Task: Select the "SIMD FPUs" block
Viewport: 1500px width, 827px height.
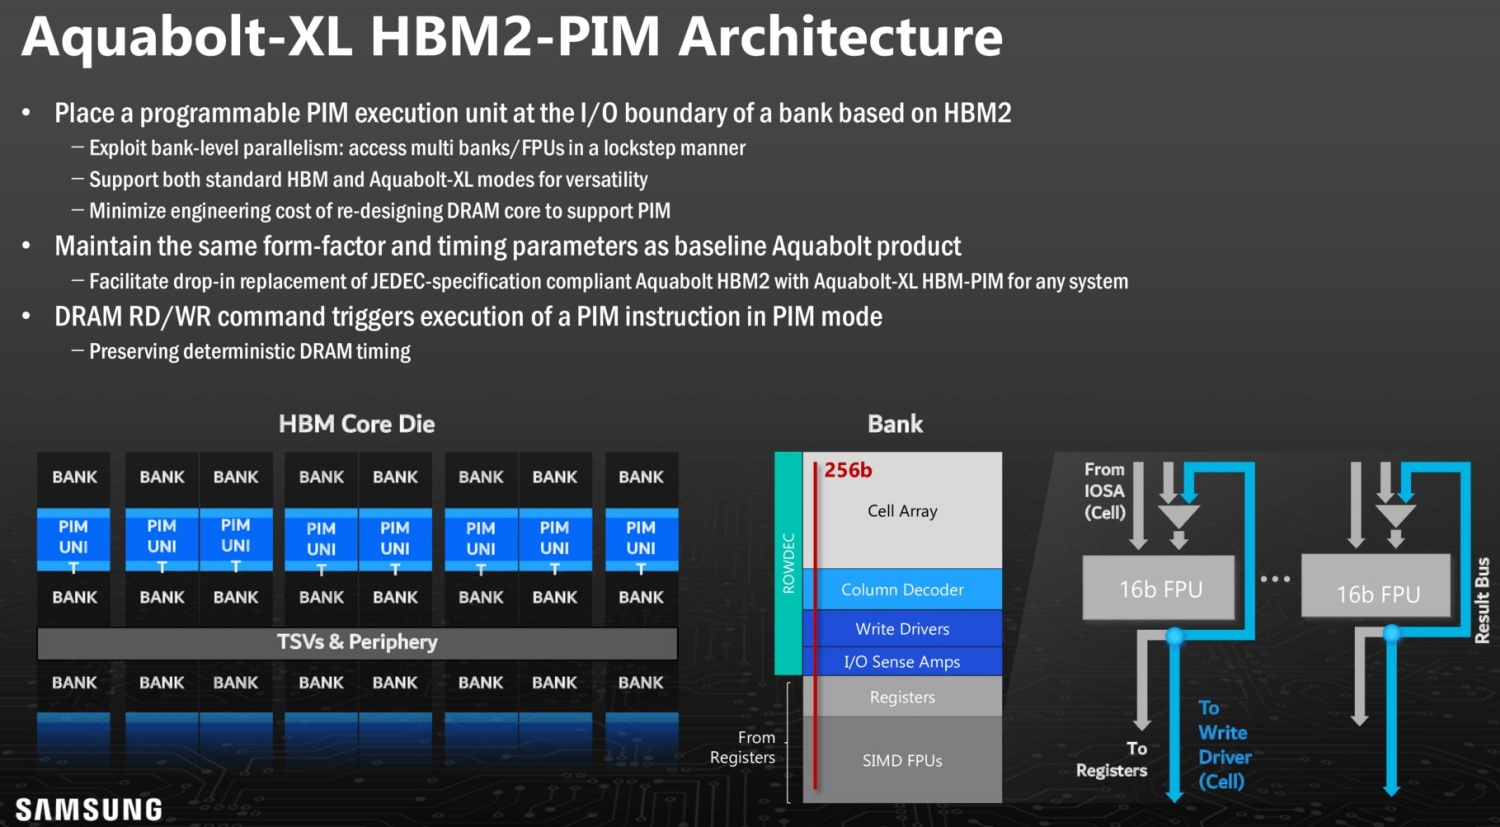Action: (x=902, y=760)
